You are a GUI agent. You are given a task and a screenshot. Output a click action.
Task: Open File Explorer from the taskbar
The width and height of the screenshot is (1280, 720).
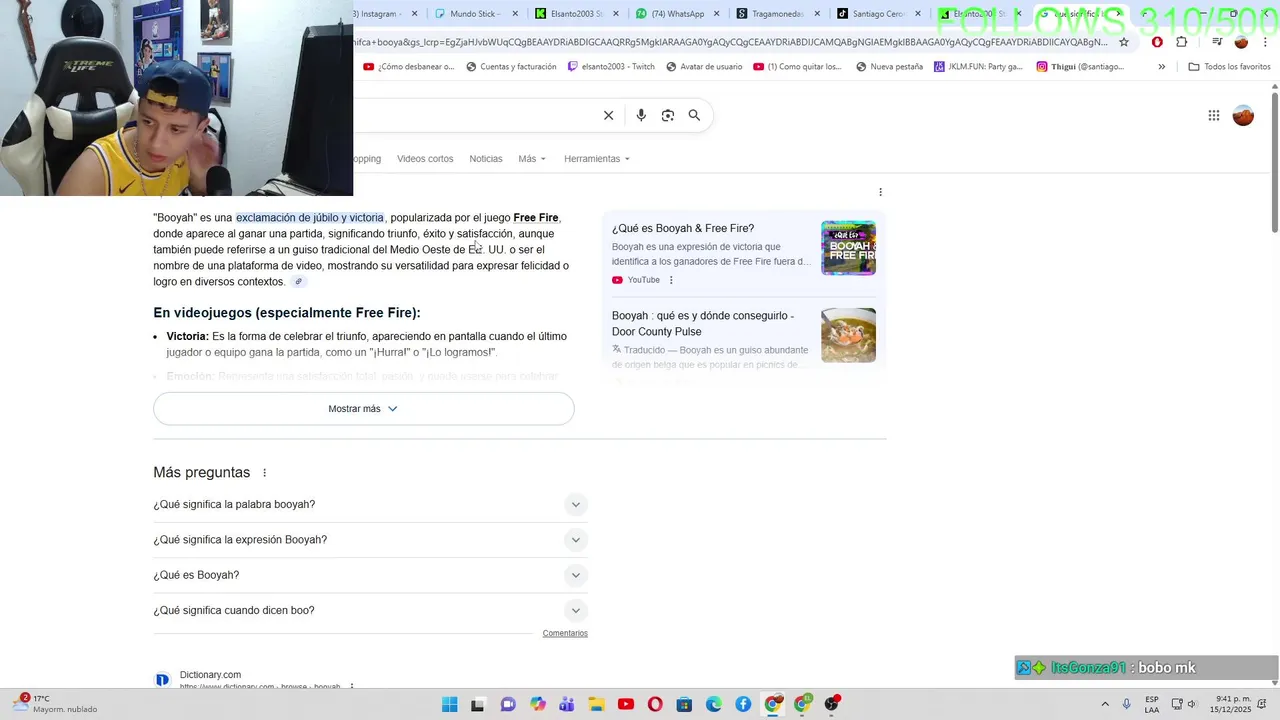(596, 704)
